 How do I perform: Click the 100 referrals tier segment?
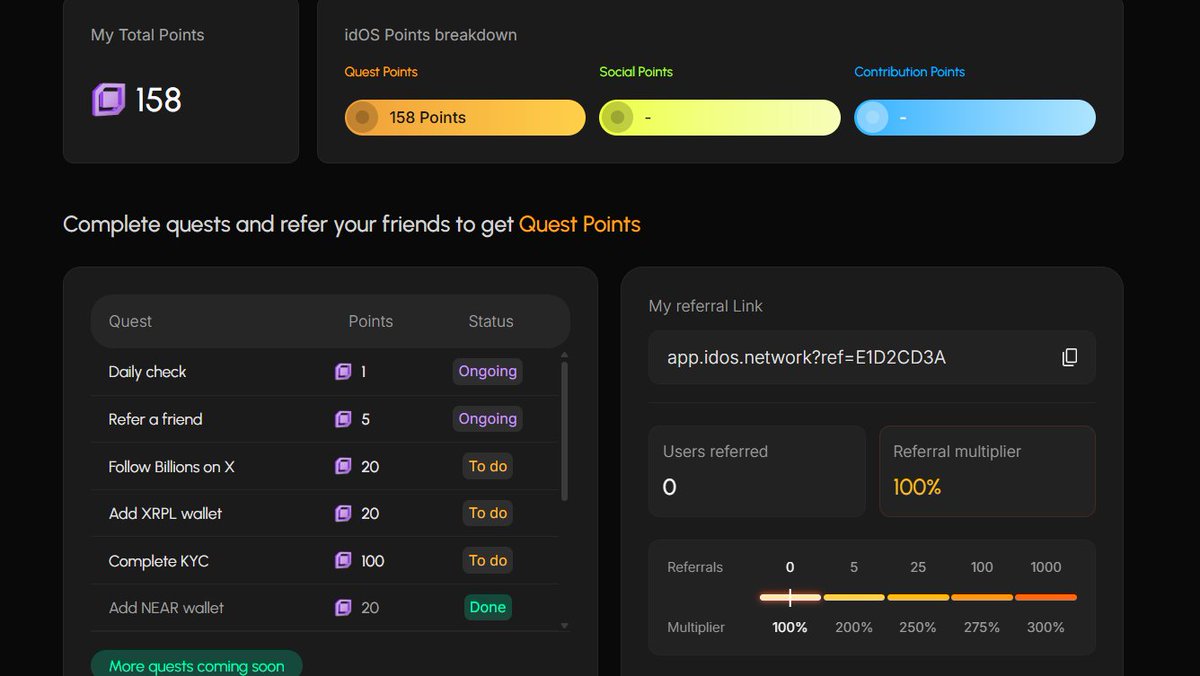coord(982,597)
